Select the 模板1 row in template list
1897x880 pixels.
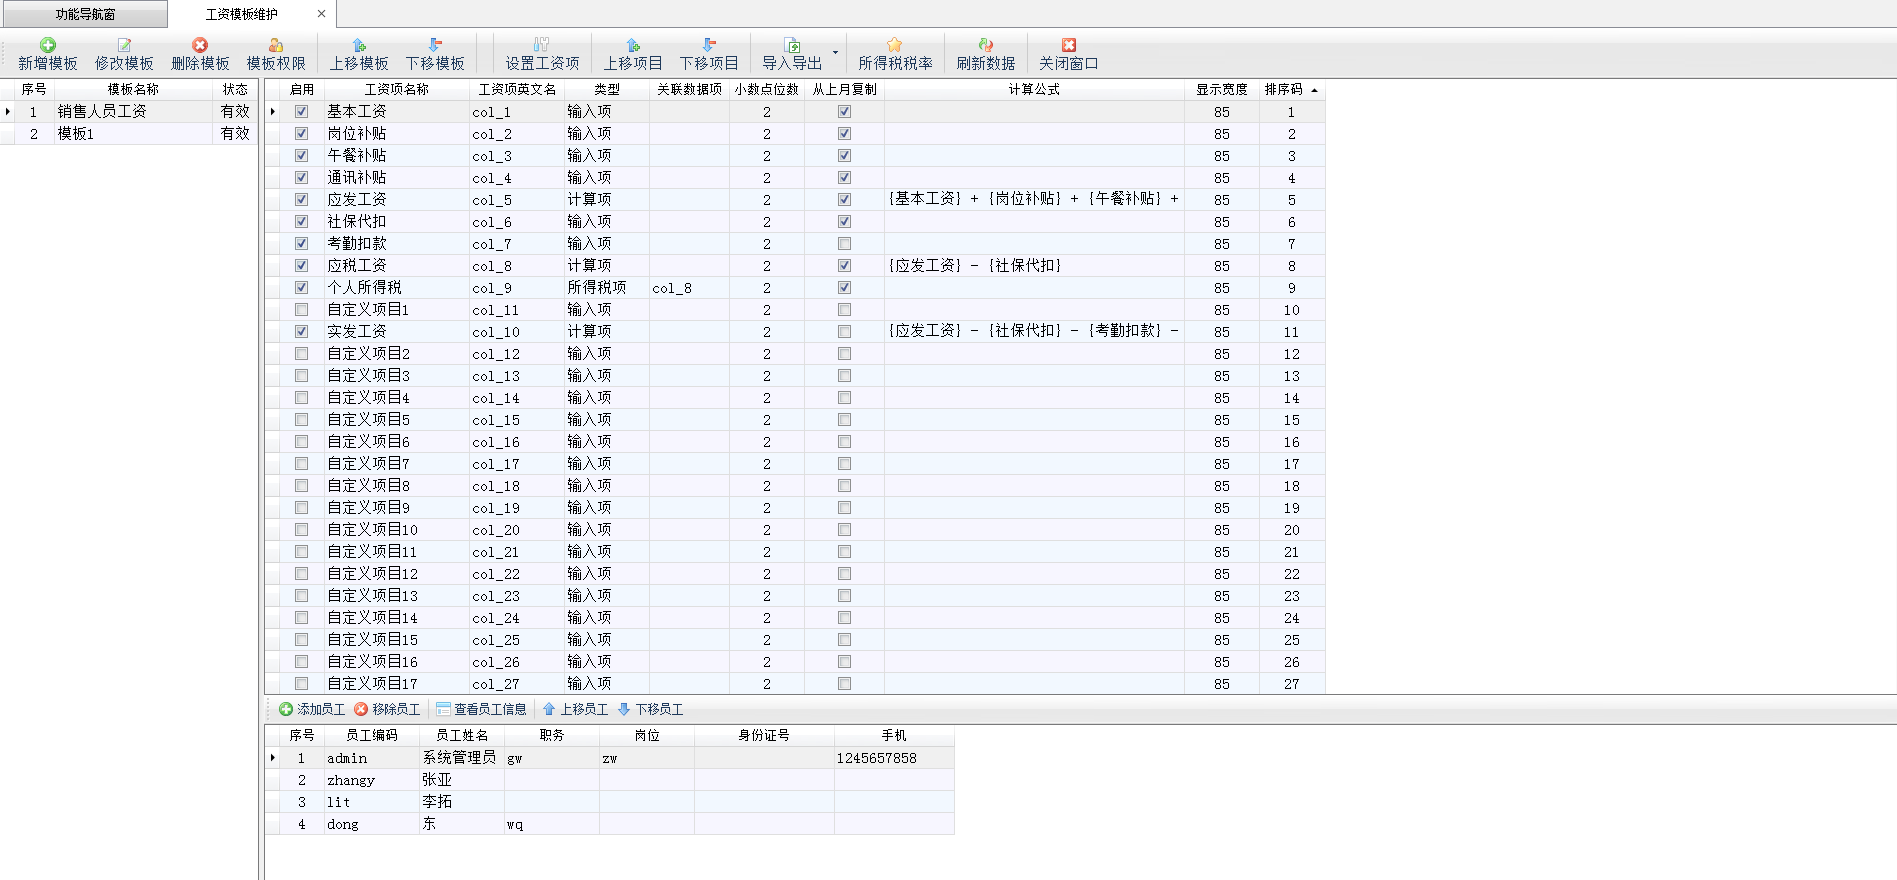click(130, 134)
